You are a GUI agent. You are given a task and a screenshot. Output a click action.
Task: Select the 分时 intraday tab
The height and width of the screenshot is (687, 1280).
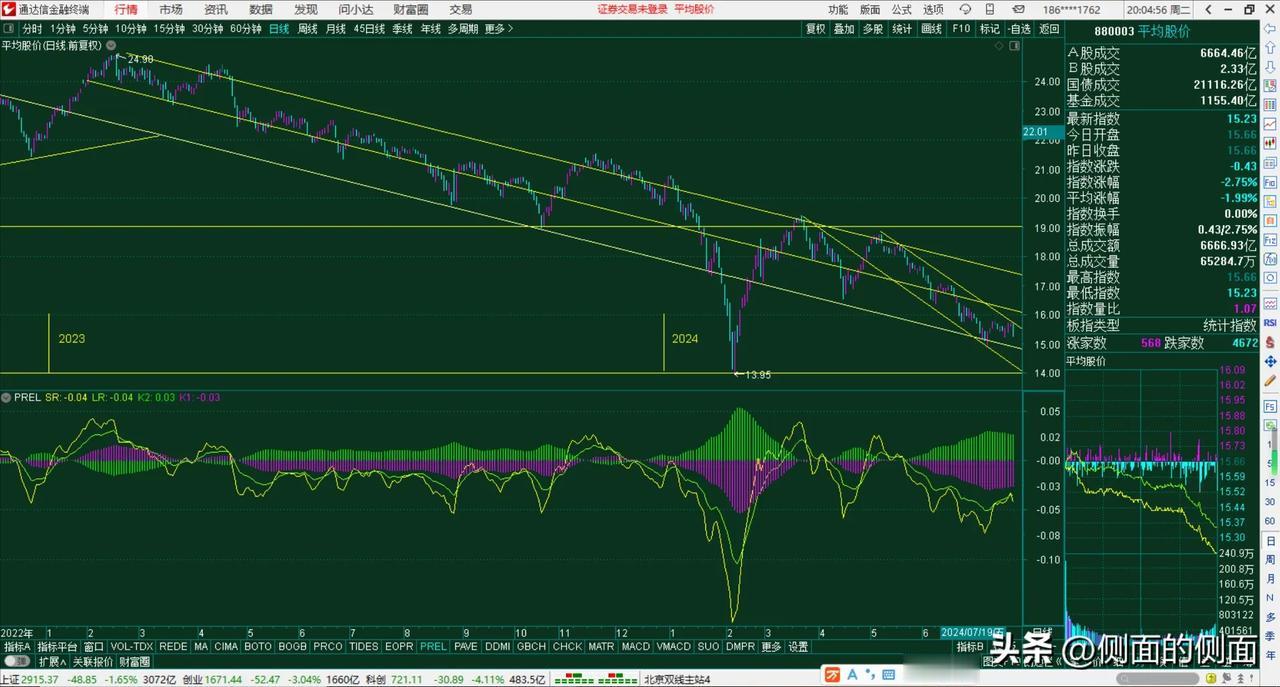[32, 29]
